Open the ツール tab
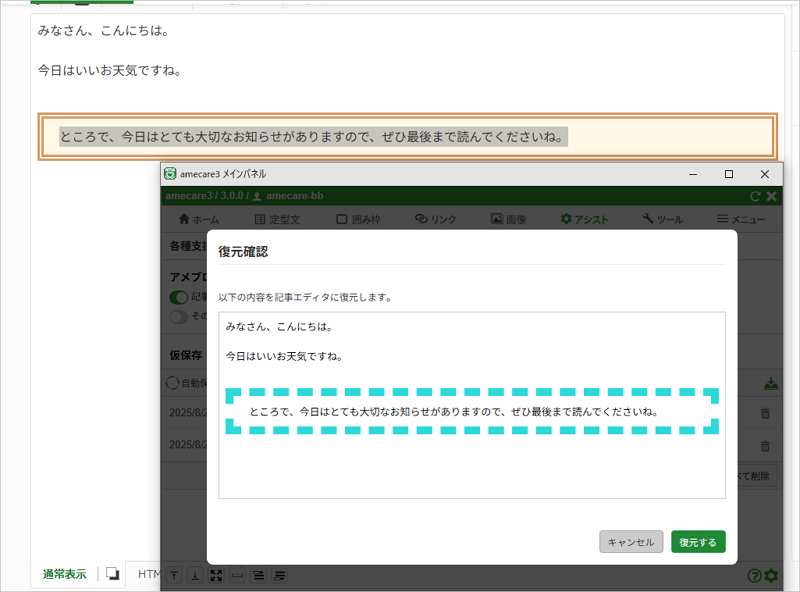The width and height of the screenshot is (800, 592). tap(663, 219)
